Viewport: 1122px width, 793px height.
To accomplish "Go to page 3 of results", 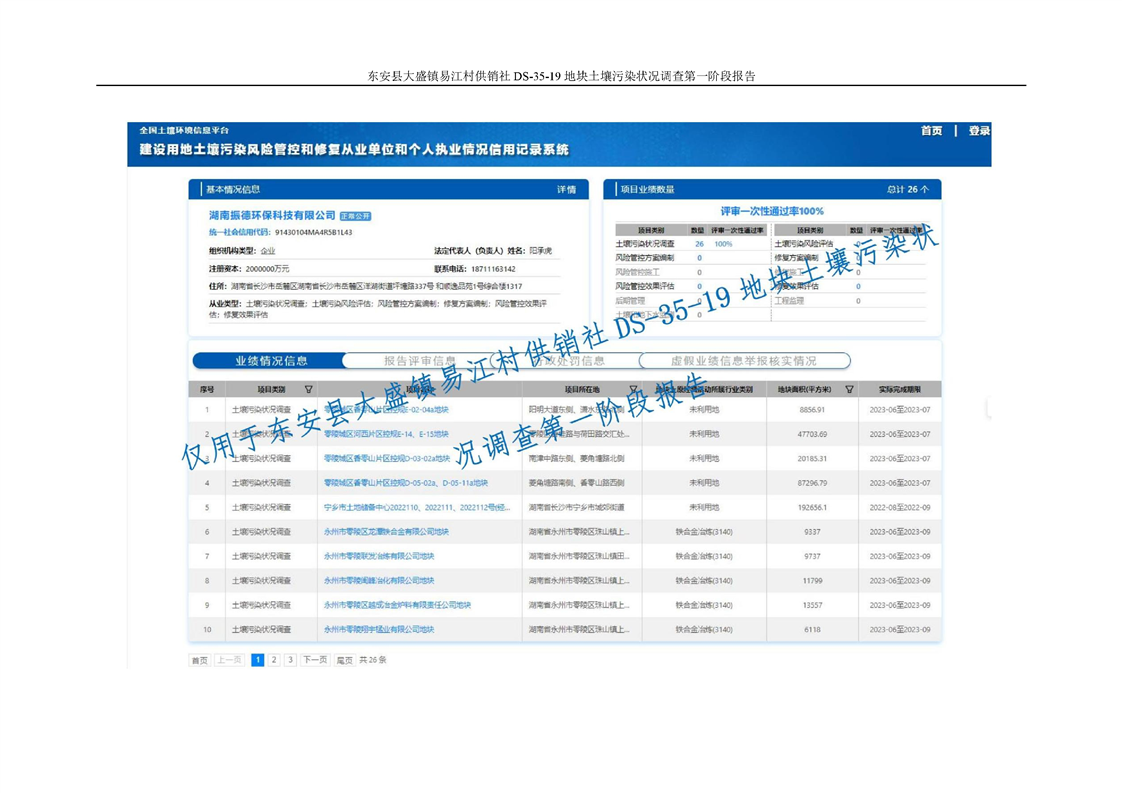I will click(290, 660).
